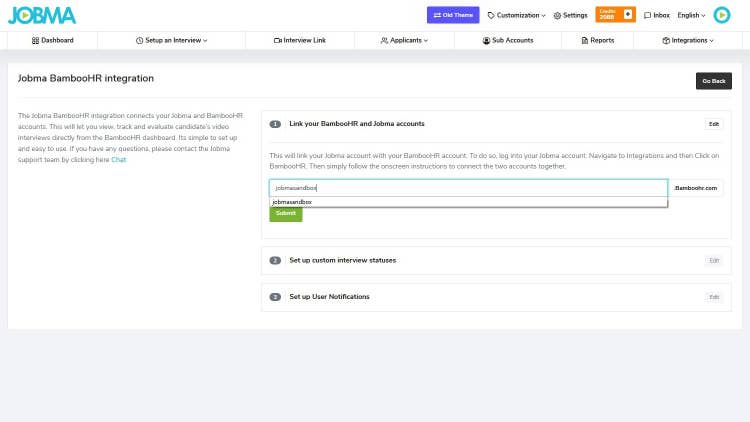The height and width of the screenshot is (422, 750).
Task: Edit Link your BambooHR and Jobma accounts
Action: 714,124
